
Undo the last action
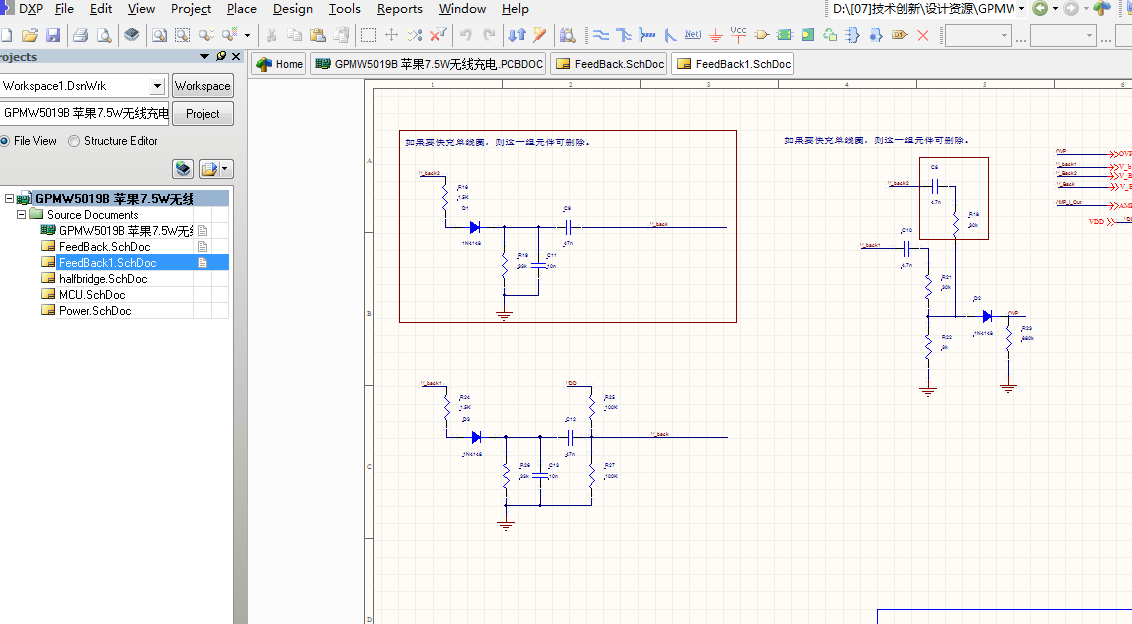466,35
